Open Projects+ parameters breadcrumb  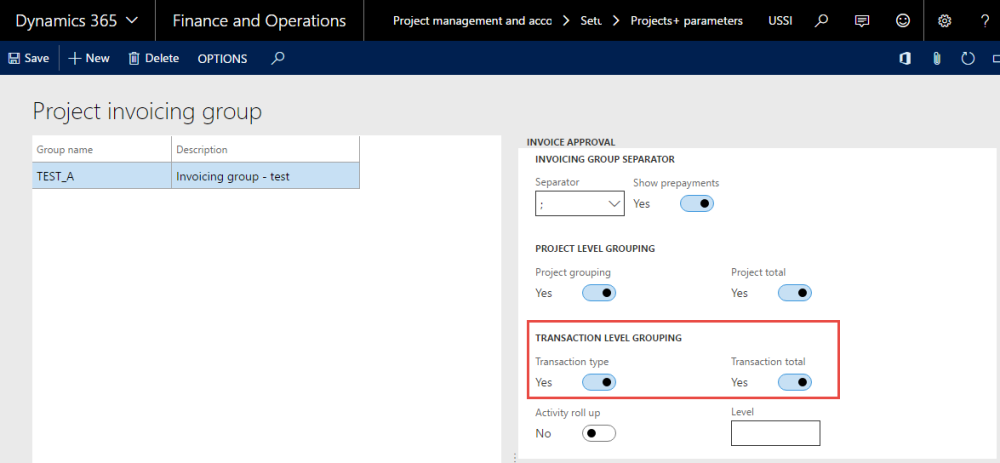point(686,20)
